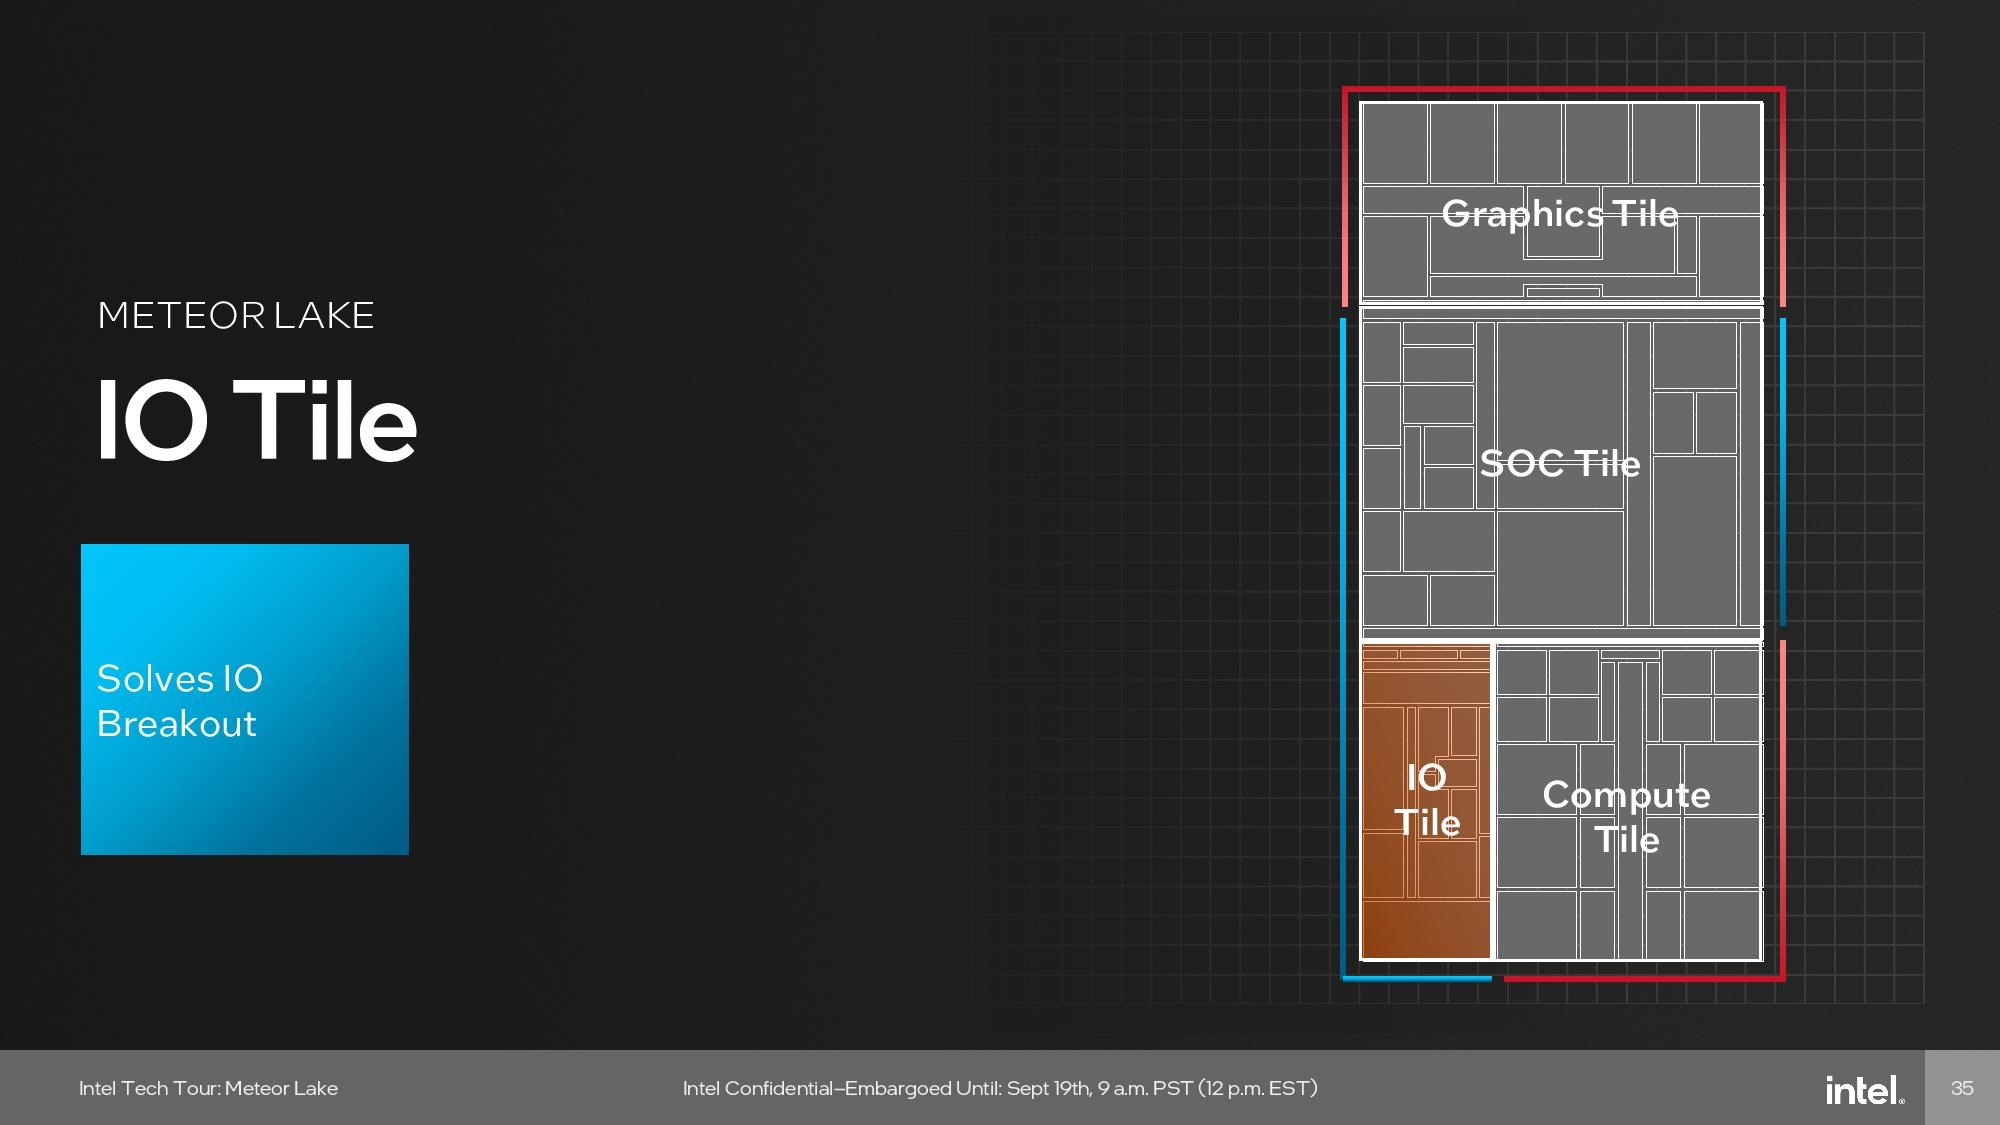Screen dimensions: 2000x1125
Task: Click the Compute Tile label
Action: (1626, 817)
